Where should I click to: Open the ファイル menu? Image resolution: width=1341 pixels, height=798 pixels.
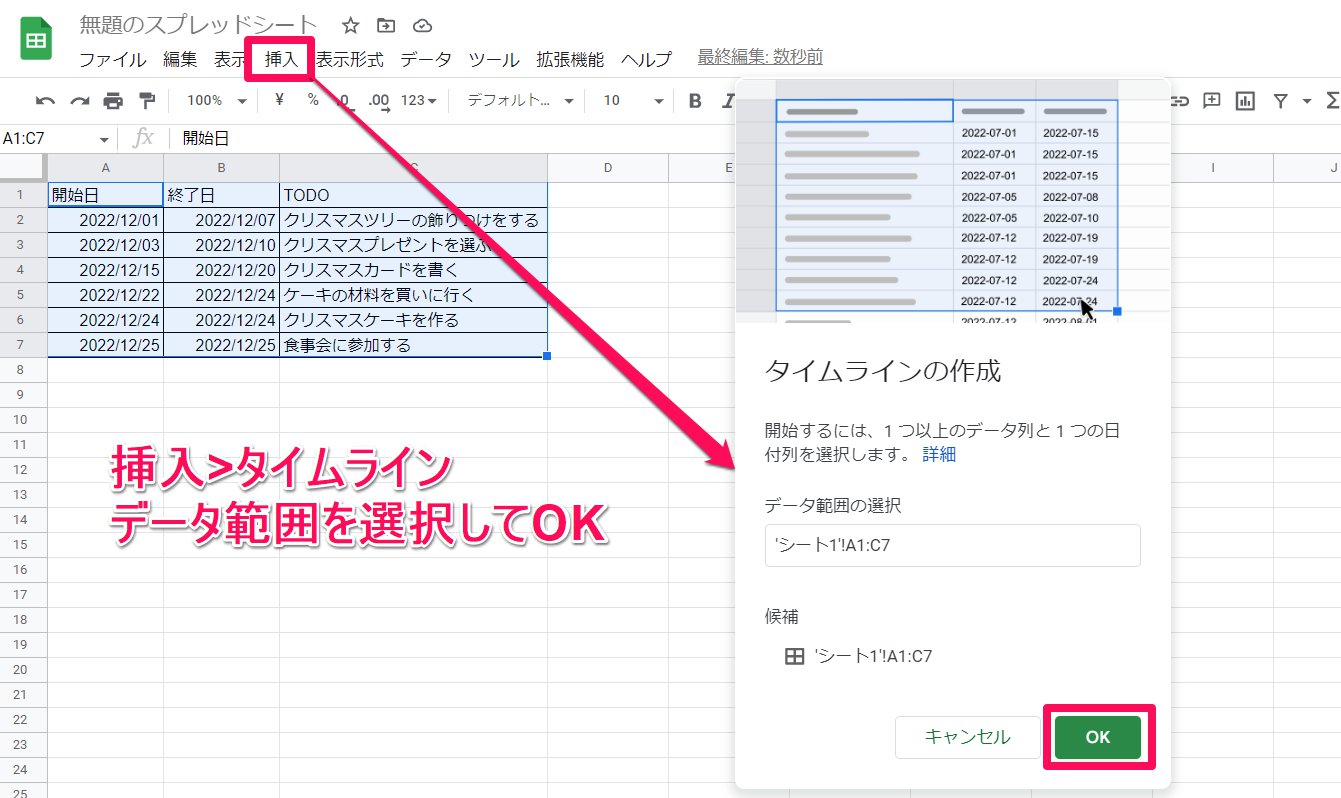click(113, 59)
